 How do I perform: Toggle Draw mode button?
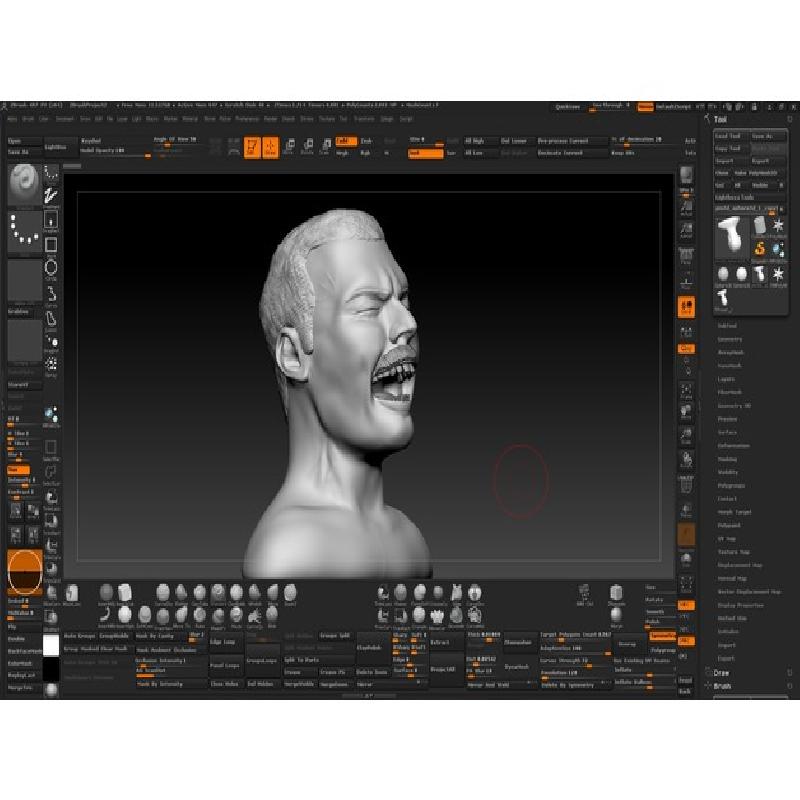click(270, 147)
